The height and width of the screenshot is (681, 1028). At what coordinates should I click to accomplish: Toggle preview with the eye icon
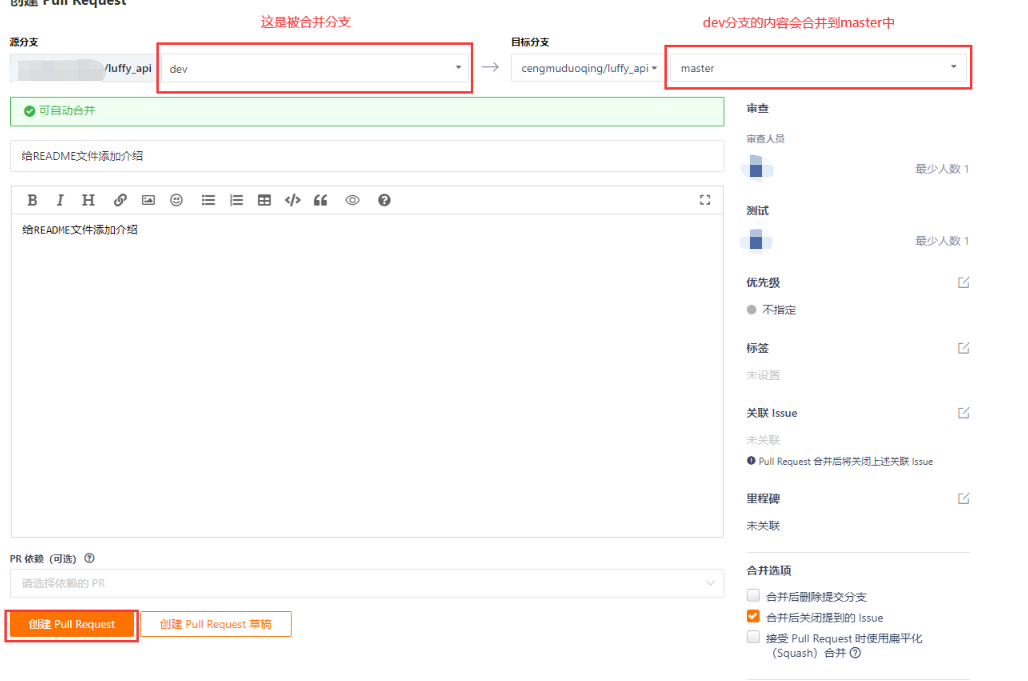coord(352,200)
